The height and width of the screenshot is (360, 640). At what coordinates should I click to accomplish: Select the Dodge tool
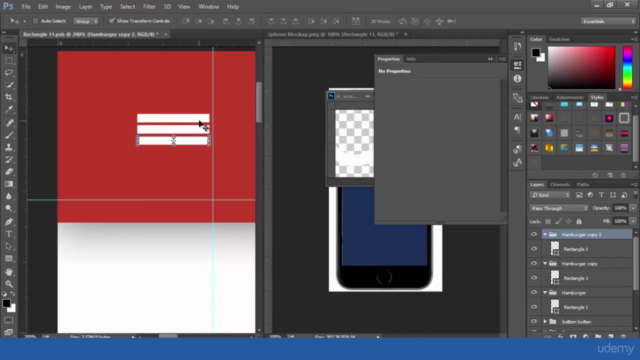[9, 209]
